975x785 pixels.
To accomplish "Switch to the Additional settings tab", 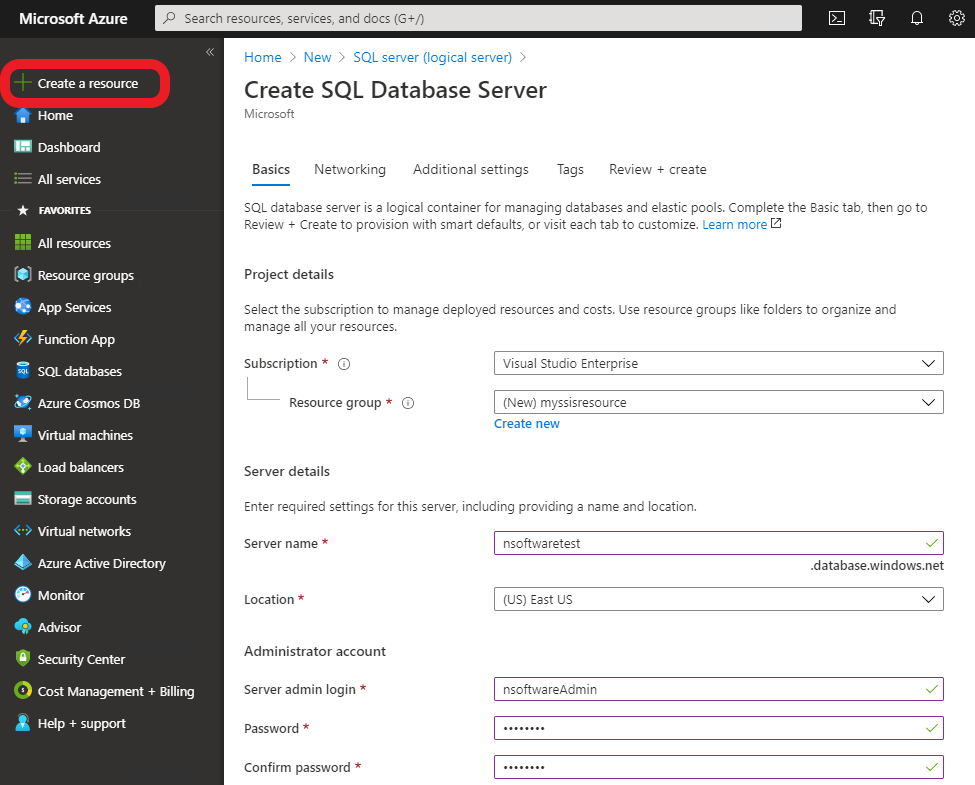I will coord(471,169).
